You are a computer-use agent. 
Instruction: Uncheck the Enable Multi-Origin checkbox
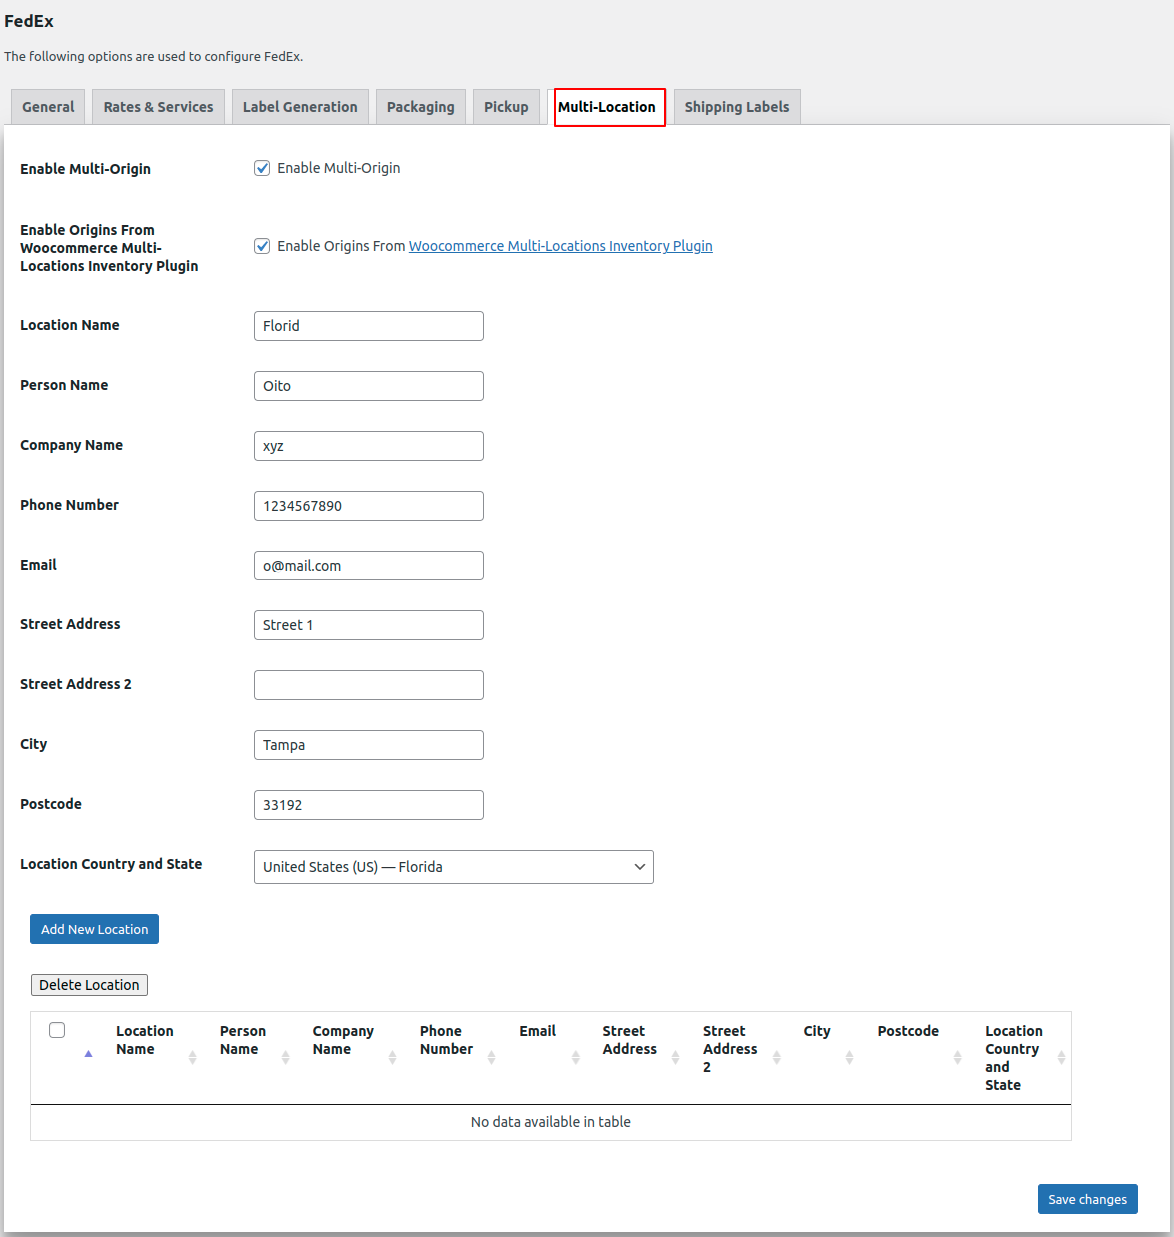(x=262, y=168)
